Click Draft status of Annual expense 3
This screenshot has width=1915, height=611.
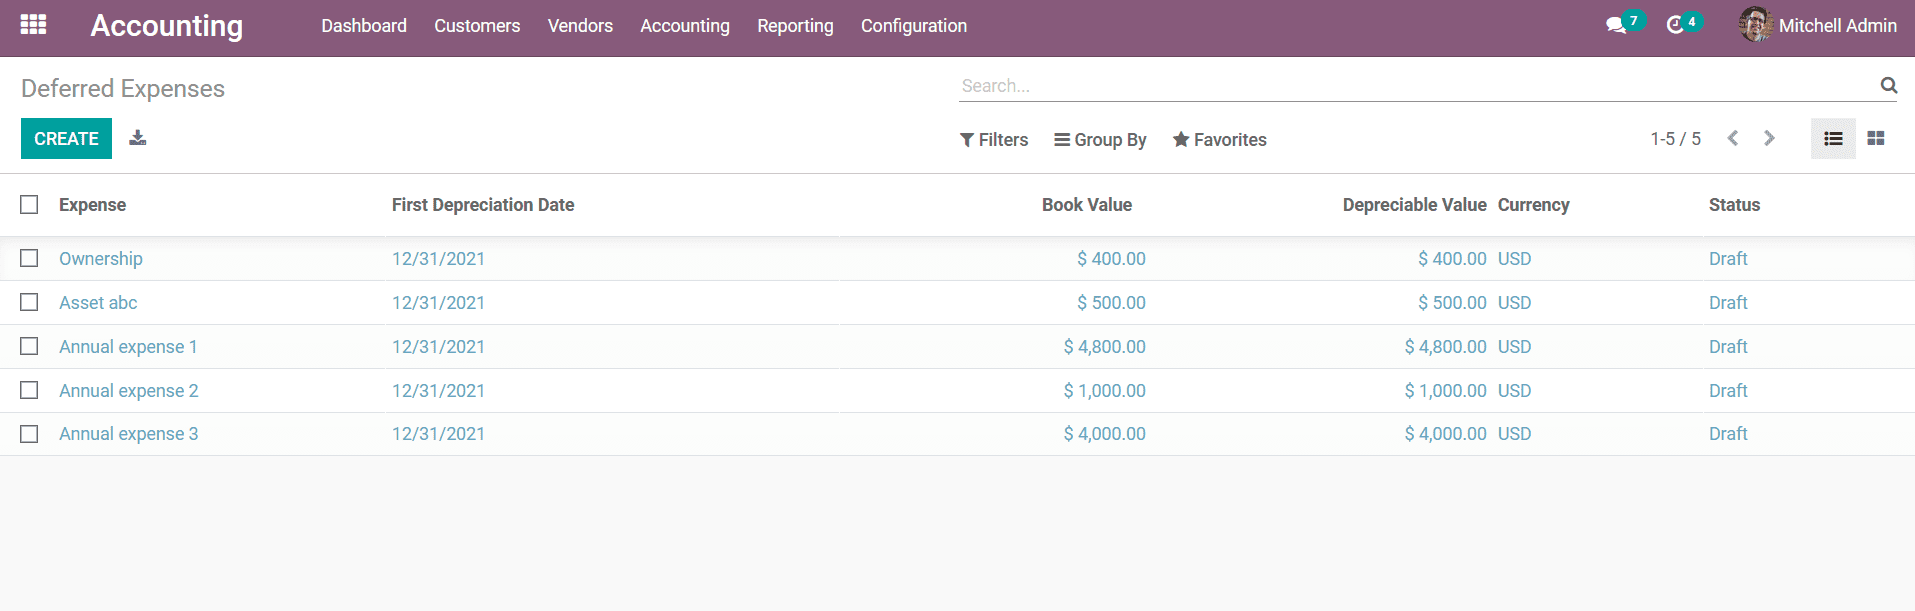[1728, 434]
